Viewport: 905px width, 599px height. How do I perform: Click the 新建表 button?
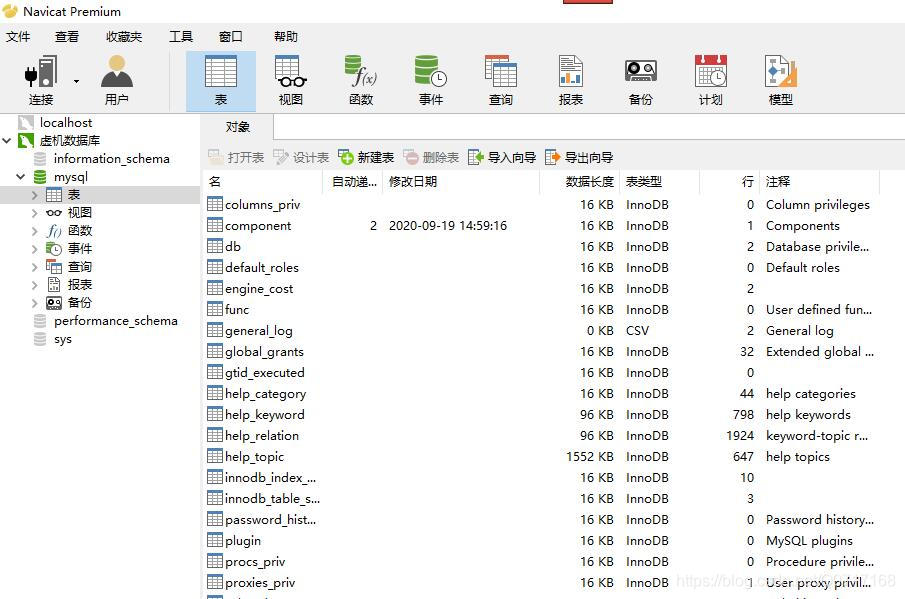tap(366, 157)
